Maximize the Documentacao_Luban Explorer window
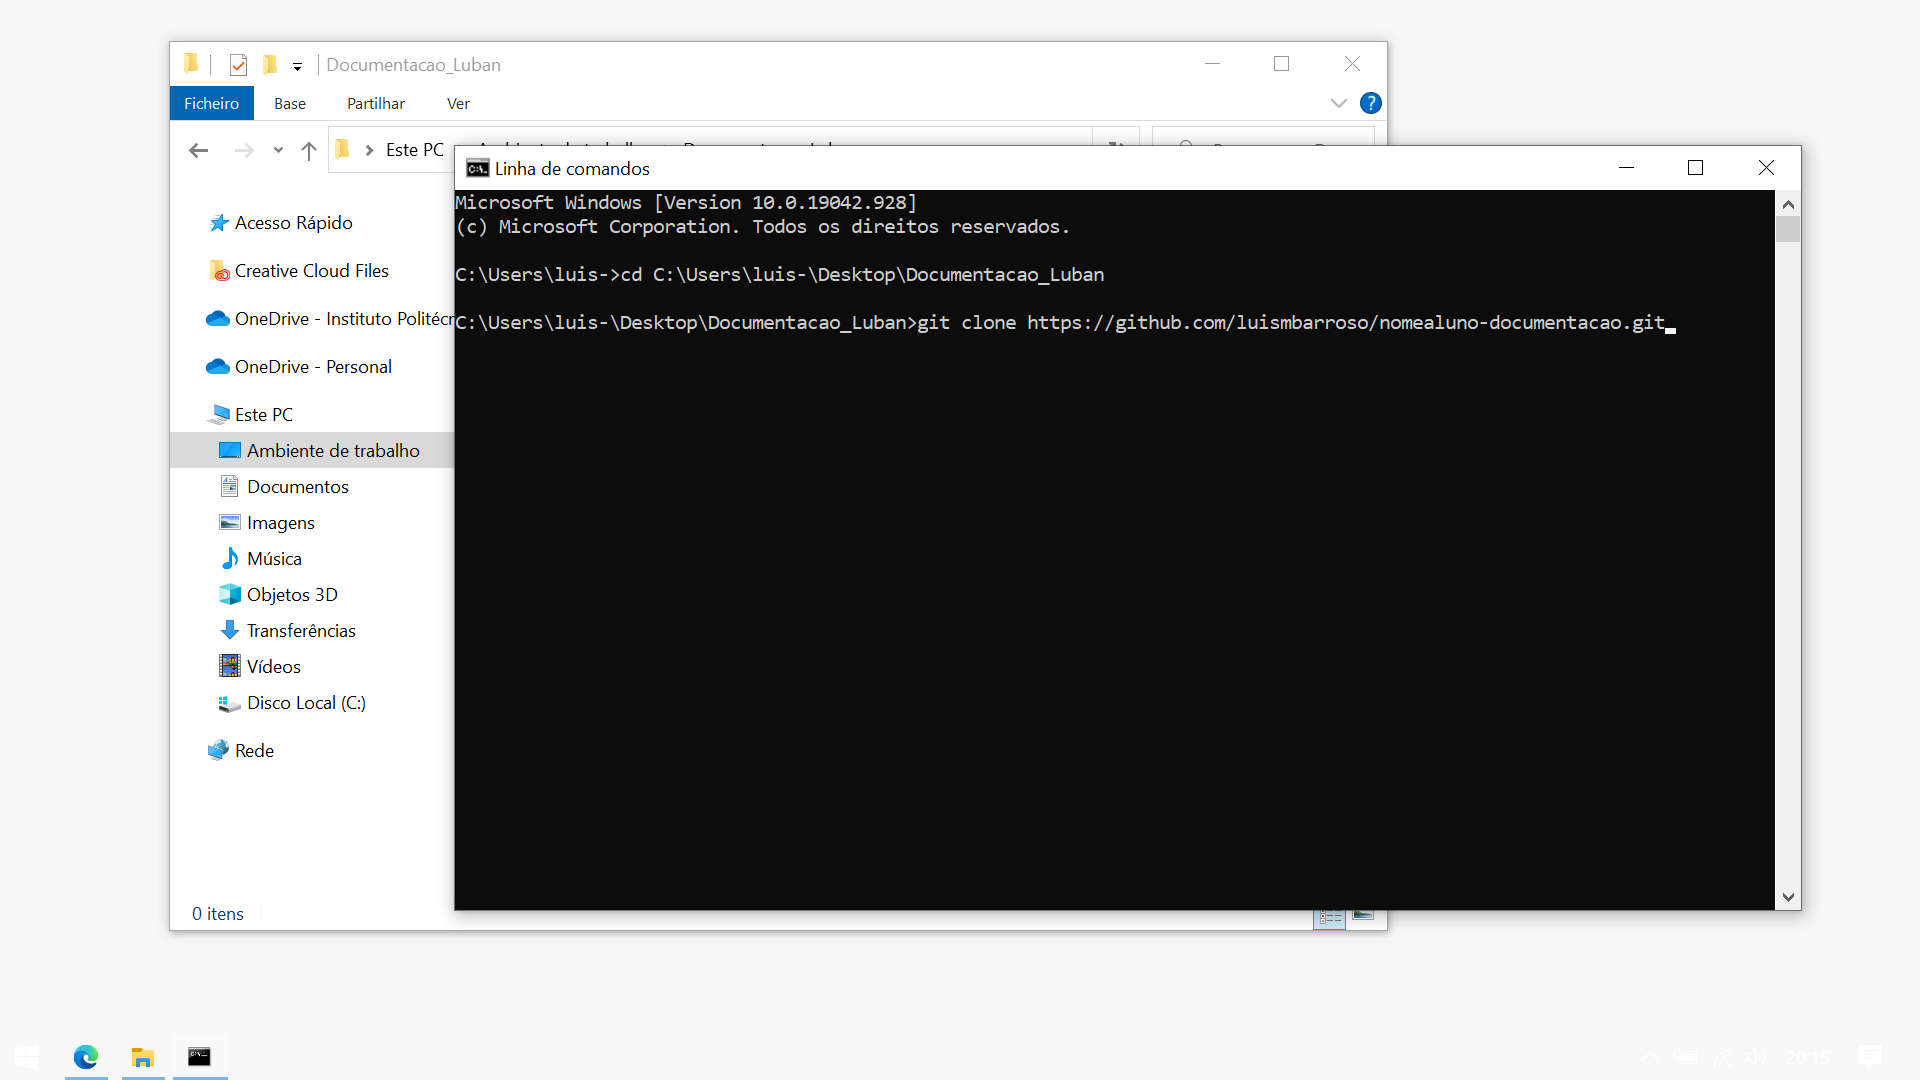 (x=1281, y=64)
